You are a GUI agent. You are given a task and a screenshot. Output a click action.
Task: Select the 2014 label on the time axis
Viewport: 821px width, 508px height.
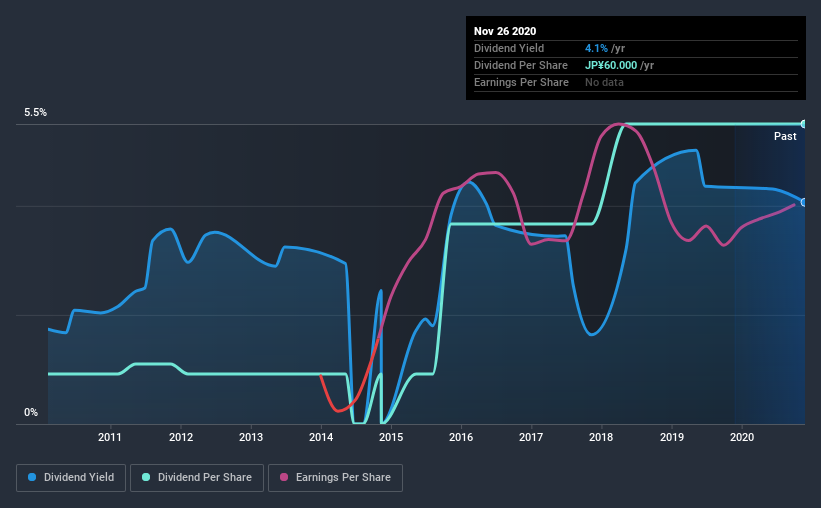321,437
